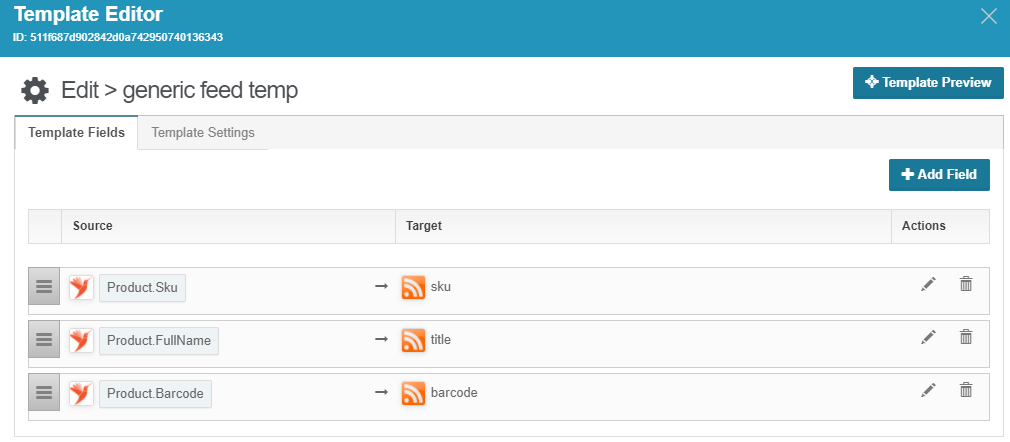Viewport: 1010px width, 442px height.
Task: Close the Template Editor dialog
Action: click(x=989, y=17)
